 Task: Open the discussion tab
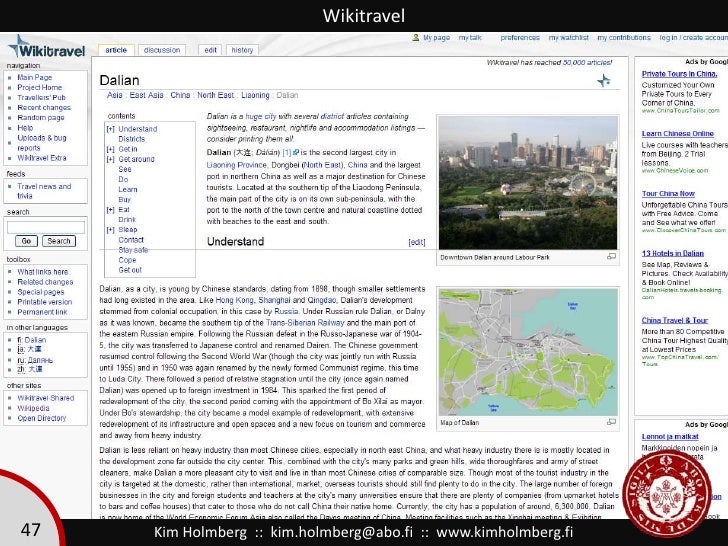tap(162, 50)
